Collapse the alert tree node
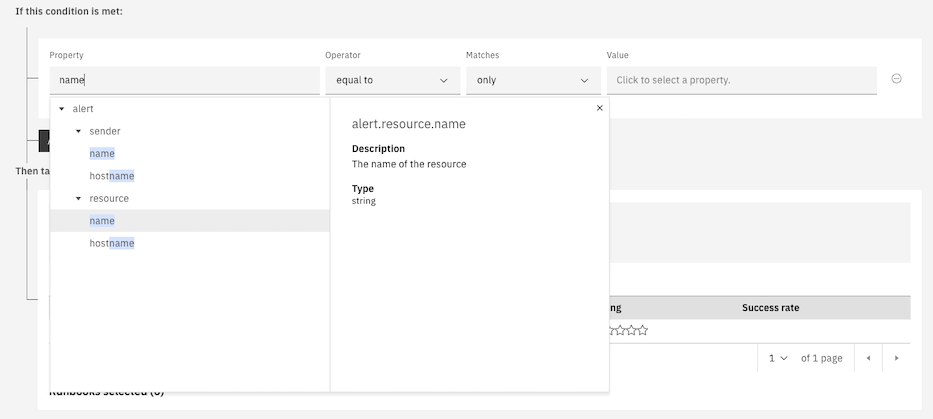This screenshot has height=419, width=933. [x=62, y=108]
